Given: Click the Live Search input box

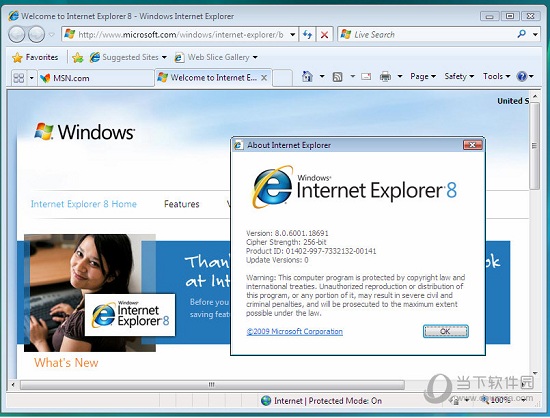Looking at the screenshot, I should tap(426, 34).
